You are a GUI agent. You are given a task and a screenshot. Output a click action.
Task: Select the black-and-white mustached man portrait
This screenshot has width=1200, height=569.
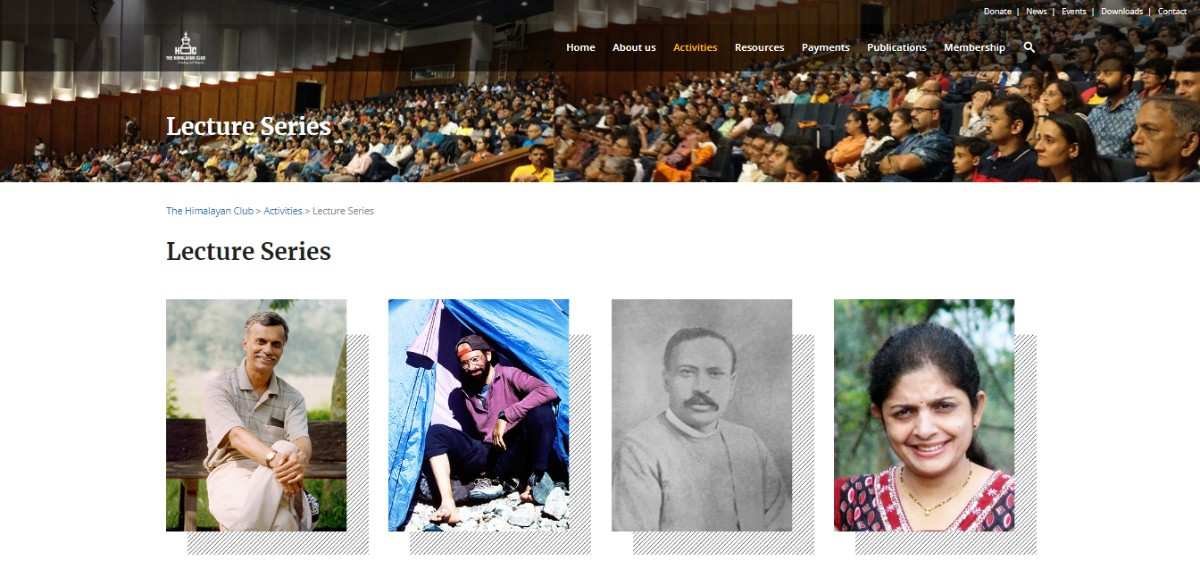click(701, 415)
